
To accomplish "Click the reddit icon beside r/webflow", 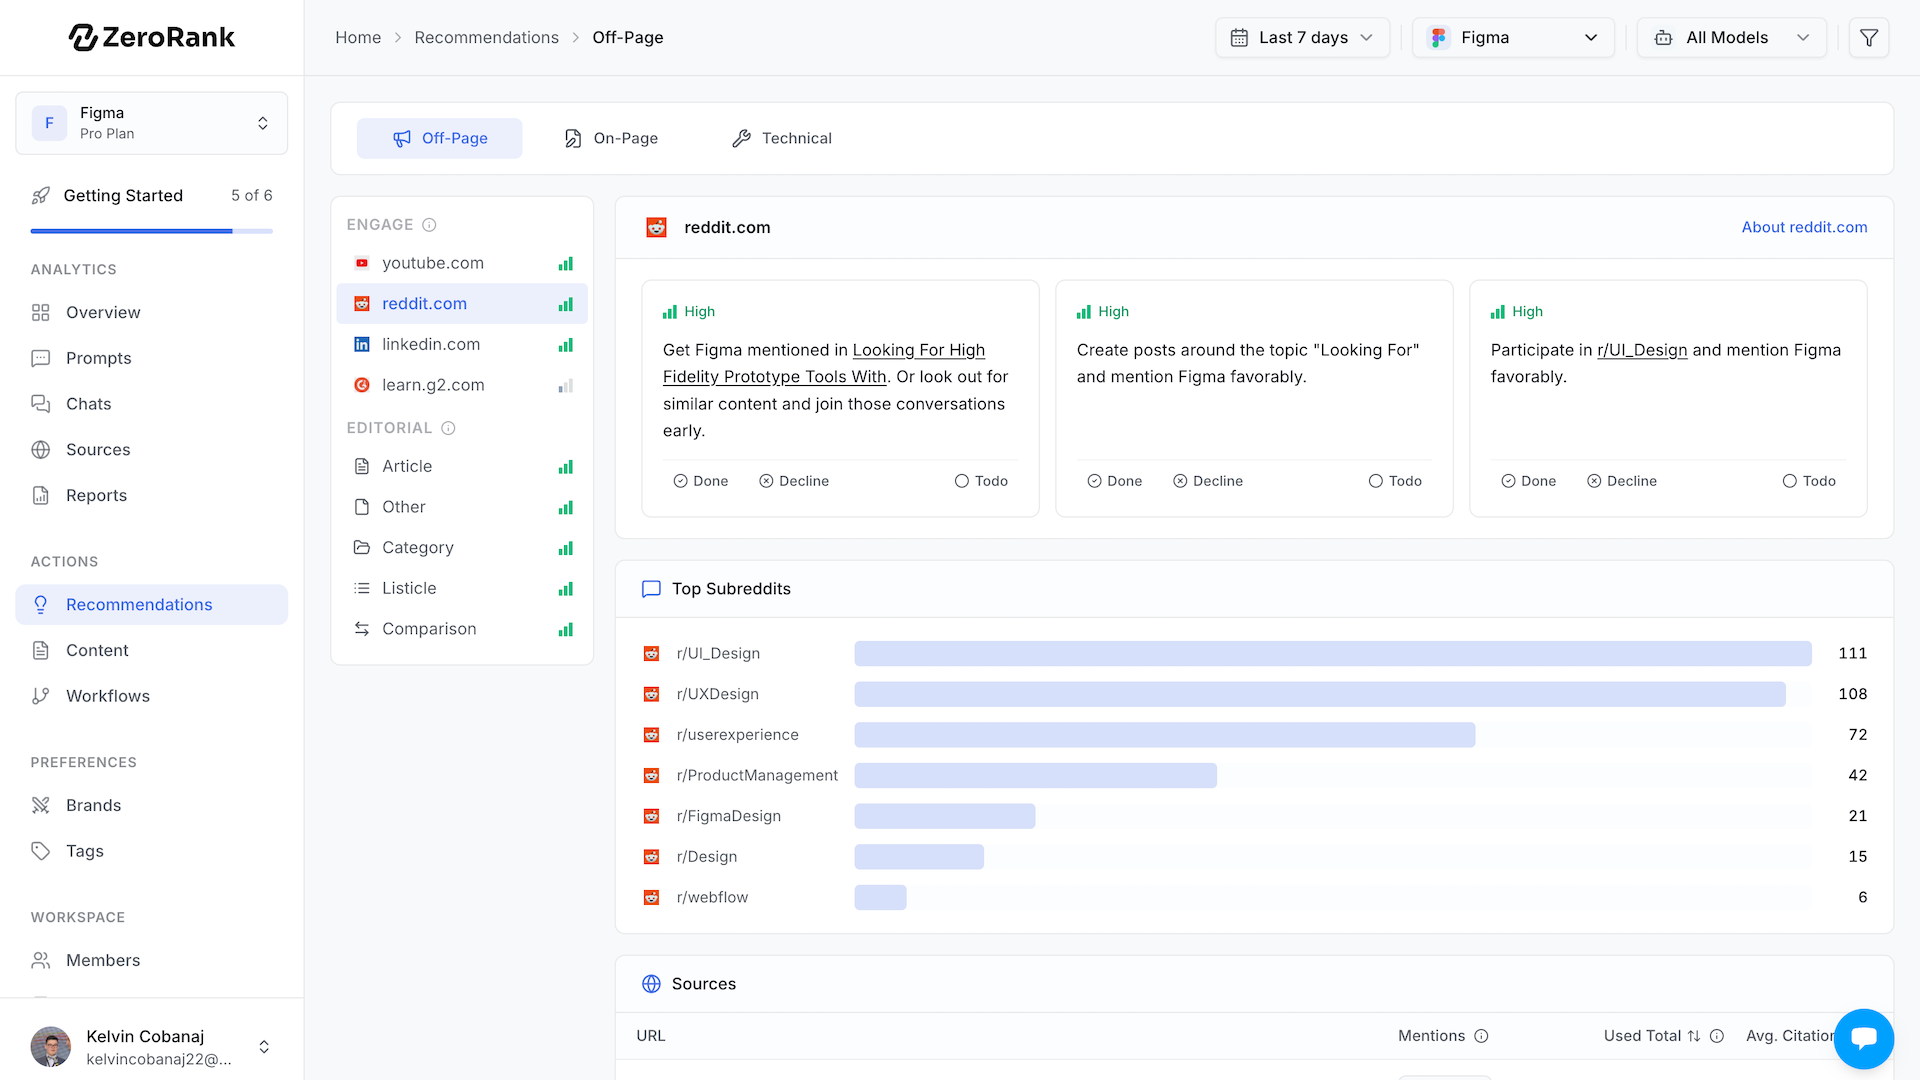I will pyautogui.click(x=651, y=897).
